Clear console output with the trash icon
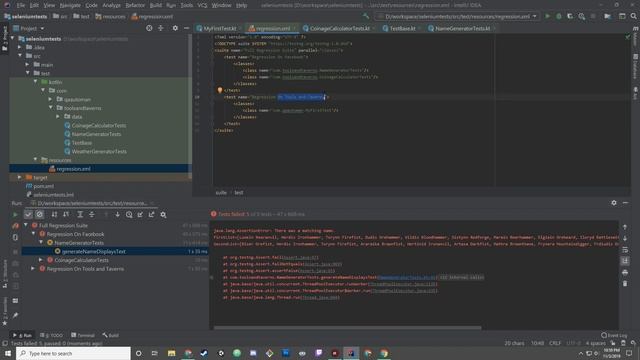Screen dimensions: 640x360 tap(625, 284)
